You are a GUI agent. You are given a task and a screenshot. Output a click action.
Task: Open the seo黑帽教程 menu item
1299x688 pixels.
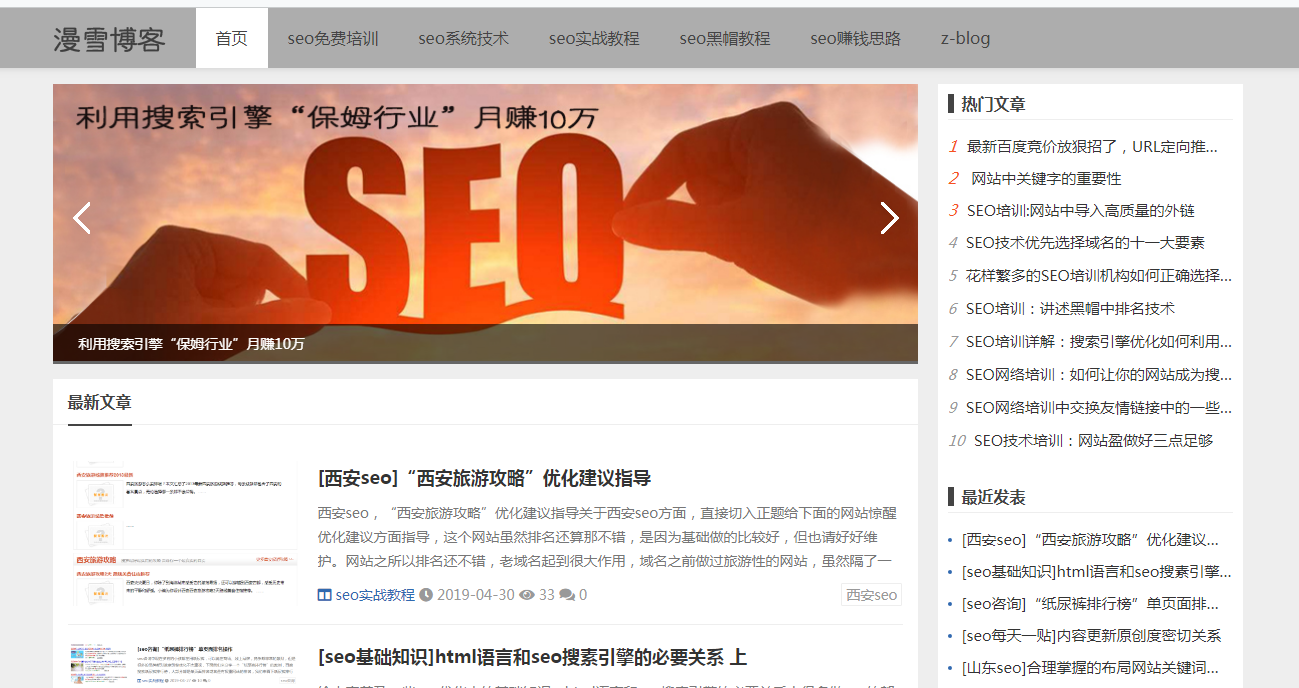coord(725,38)
